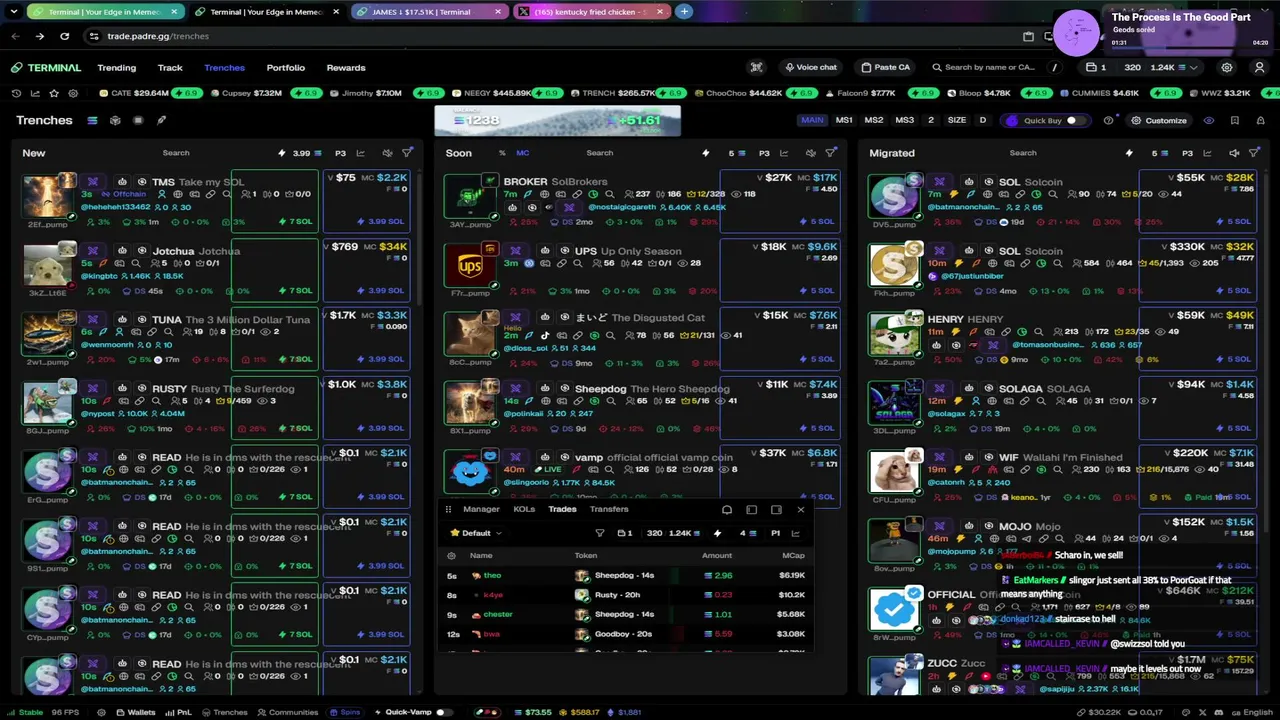
Task: Mute sound alerts in the New column
Action: pos(387,153)
